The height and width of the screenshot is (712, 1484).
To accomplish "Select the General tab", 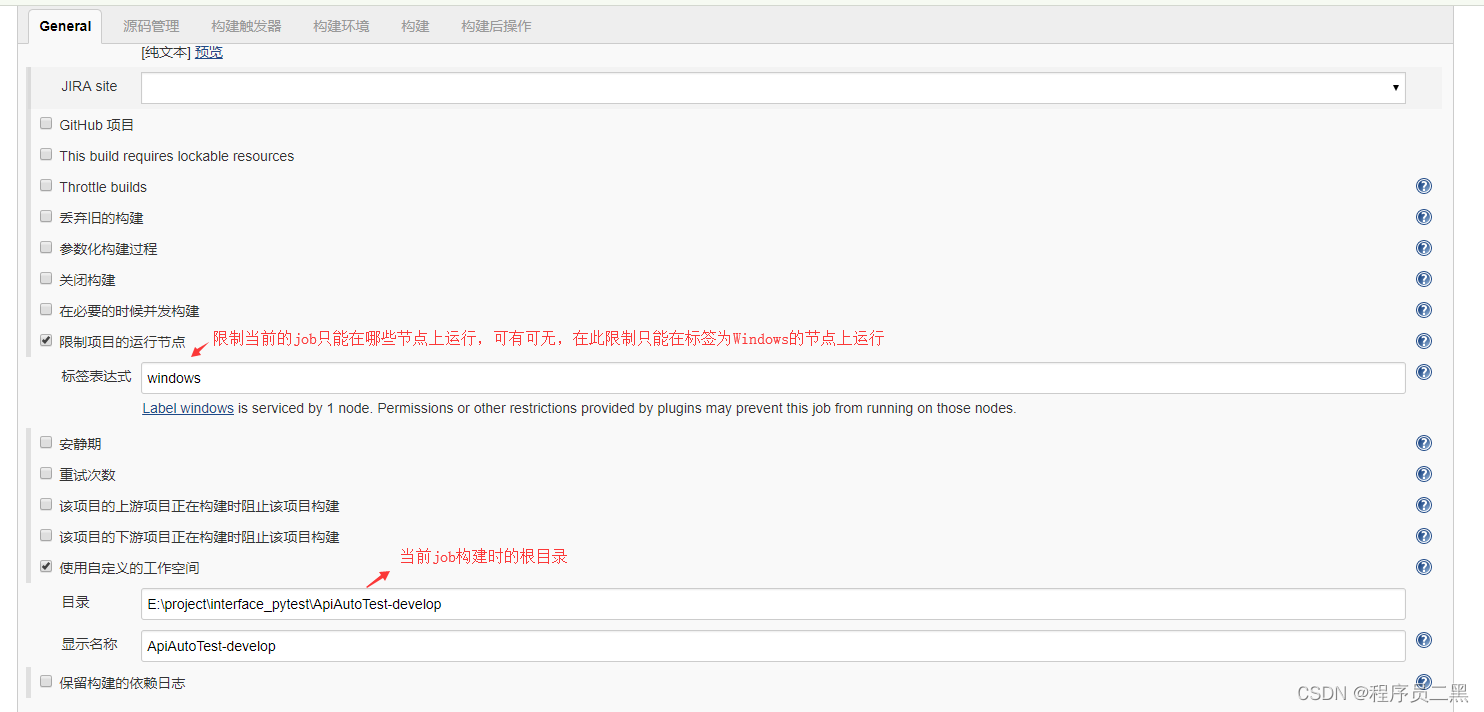I will [66, 26].
